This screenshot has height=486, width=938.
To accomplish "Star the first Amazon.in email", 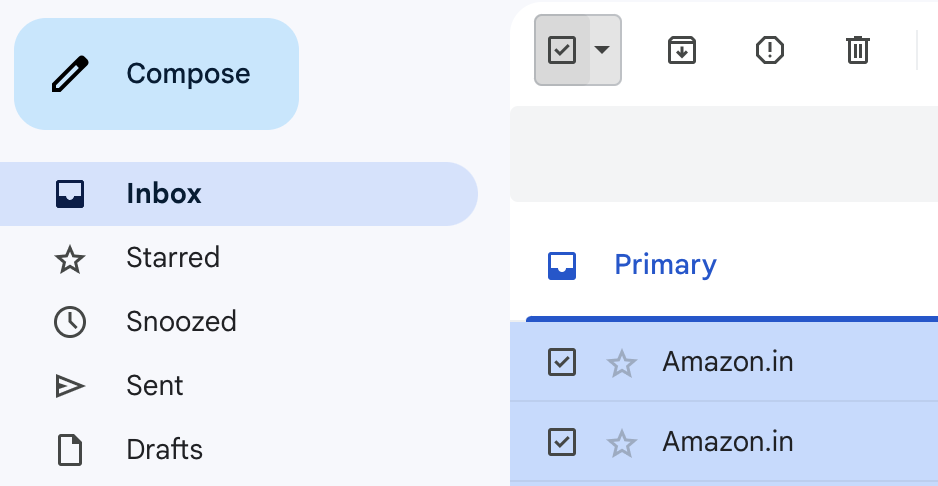I will (x=622, y=363).
